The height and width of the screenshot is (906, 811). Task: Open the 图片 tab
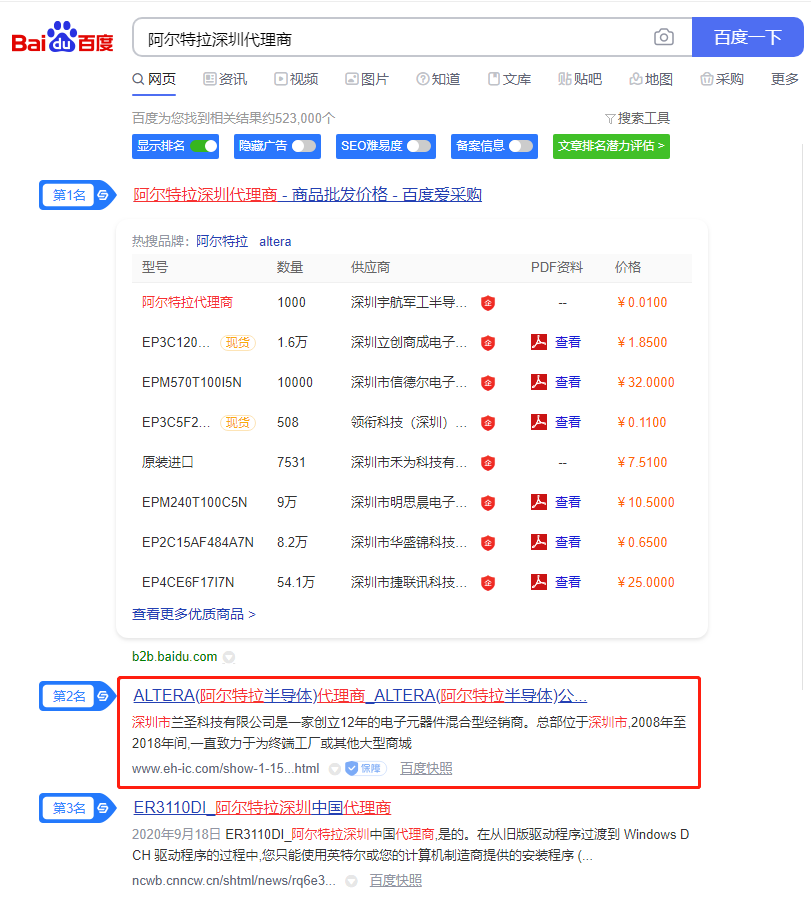click(x=366, y=79)
